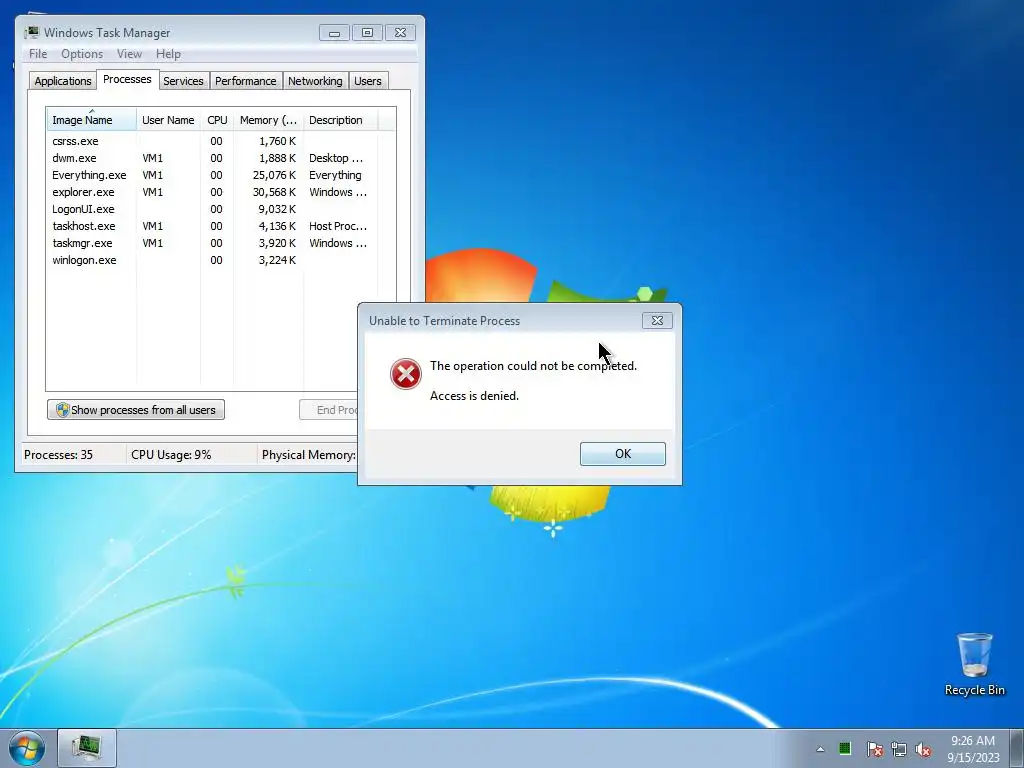Click OK in the error dialog
1024x768 pixels.
click(622, 454)
